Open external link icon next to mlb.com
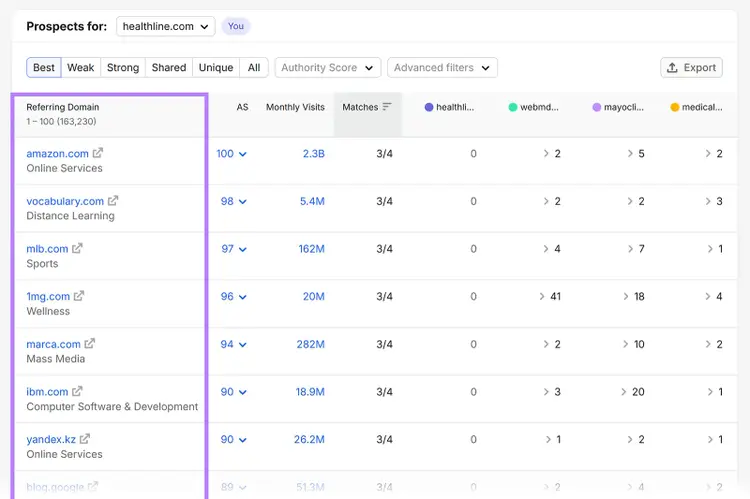 pos(77,248)
